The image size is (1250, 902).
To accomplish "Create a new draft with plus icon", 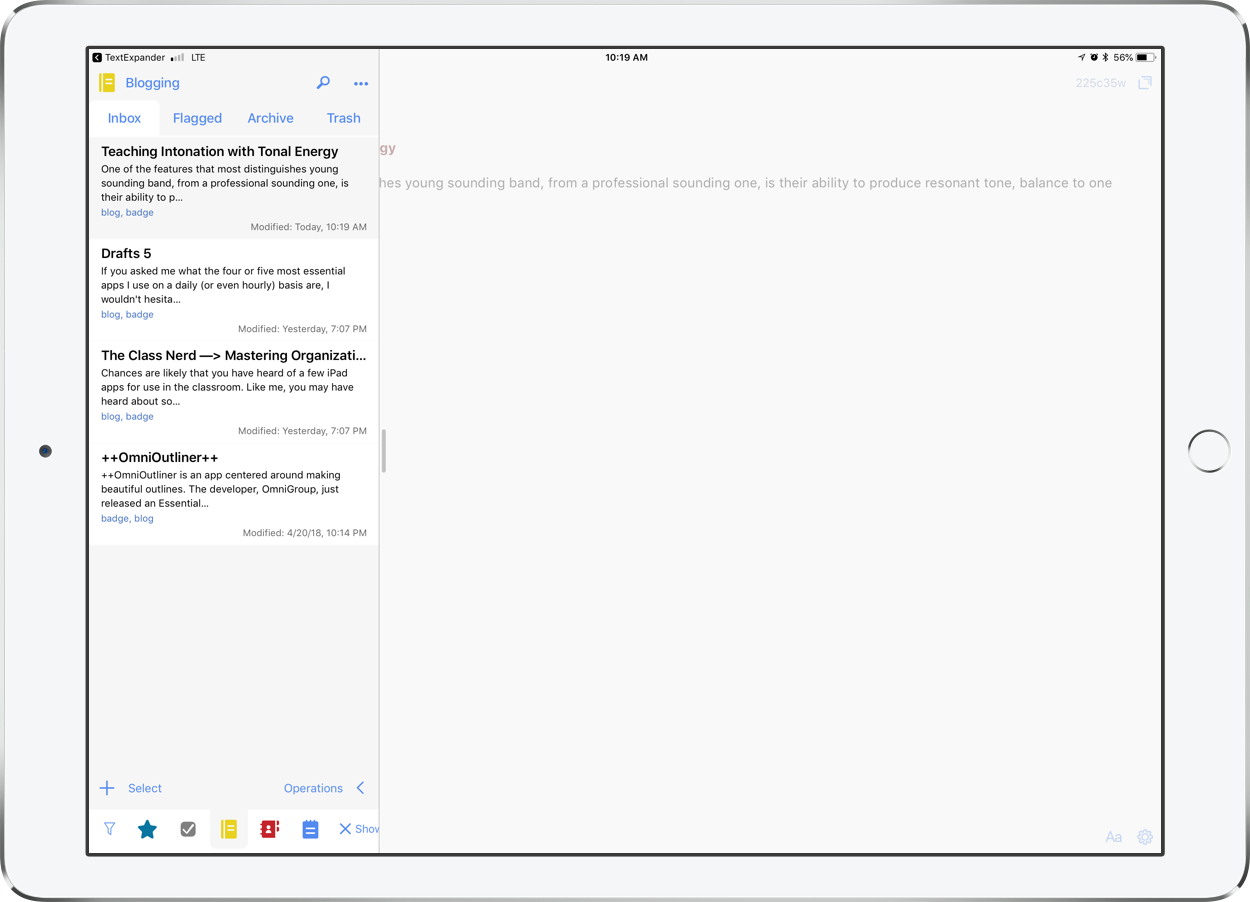I will point(107,788).
